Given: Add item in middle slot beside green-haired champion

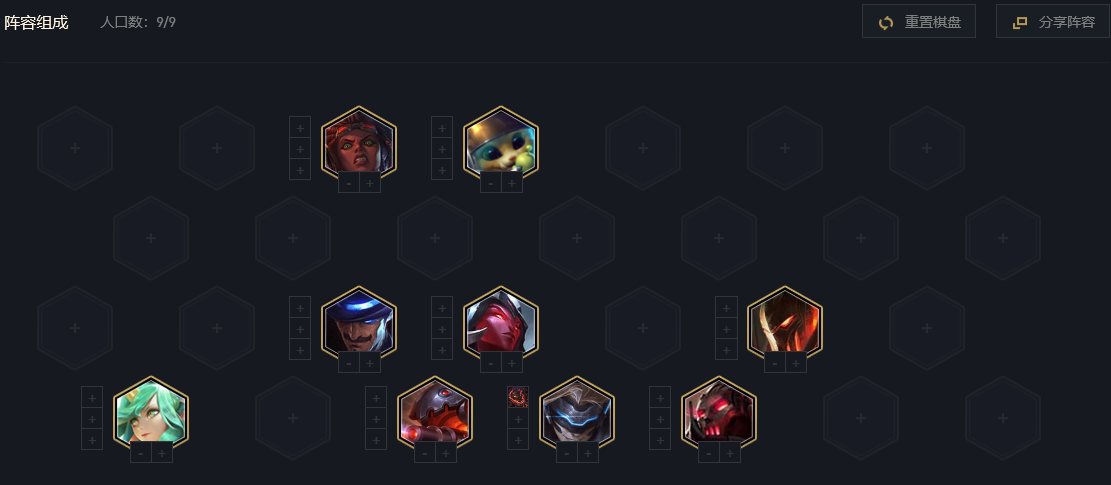Looking at the screenshot, I should coord(92,418).
